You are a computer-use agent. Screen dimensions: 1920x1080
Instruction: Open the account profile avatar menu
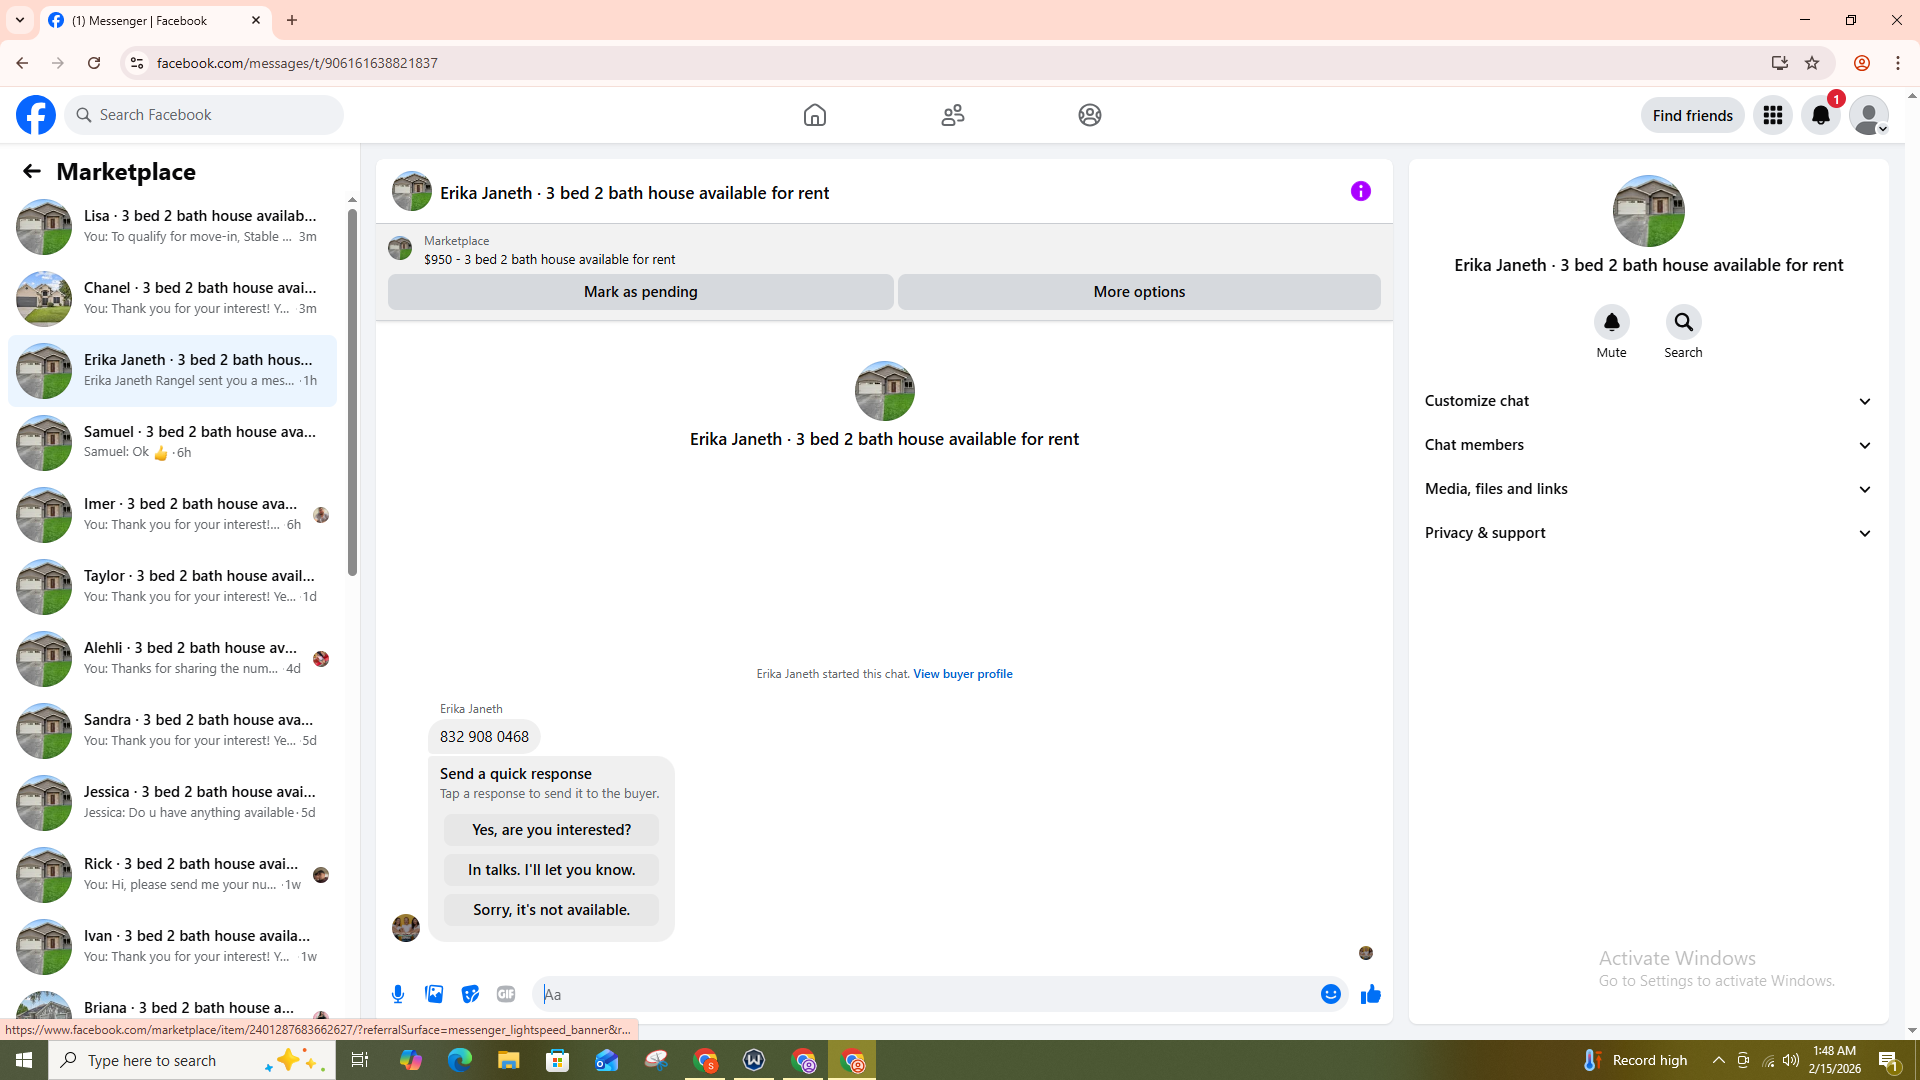coord(1869,115)
